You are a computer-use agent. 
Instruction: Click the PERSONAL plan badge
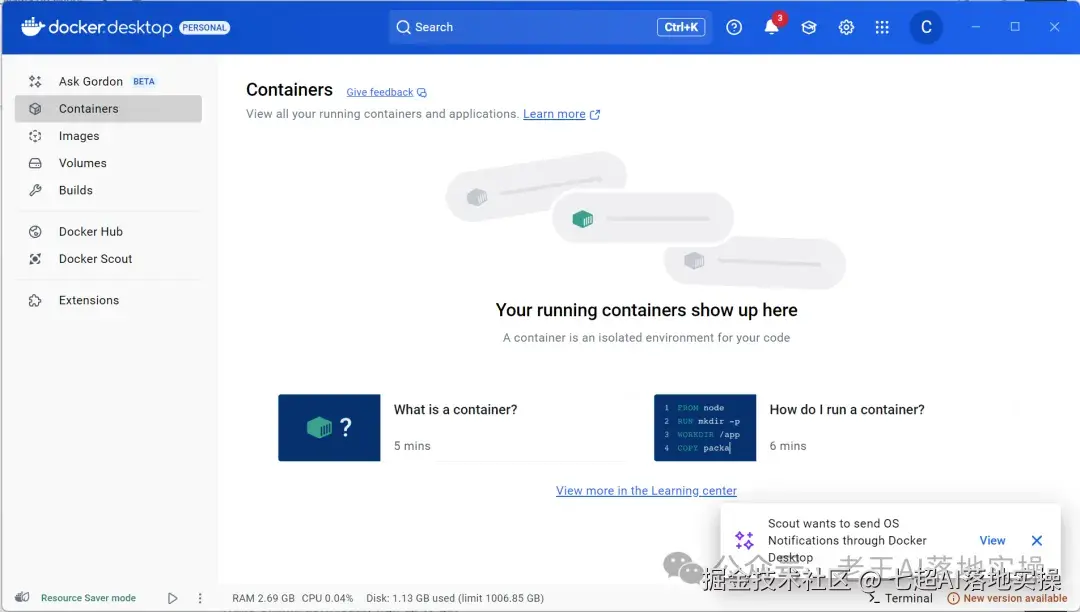pyautogui.click(x=205, y=28)
